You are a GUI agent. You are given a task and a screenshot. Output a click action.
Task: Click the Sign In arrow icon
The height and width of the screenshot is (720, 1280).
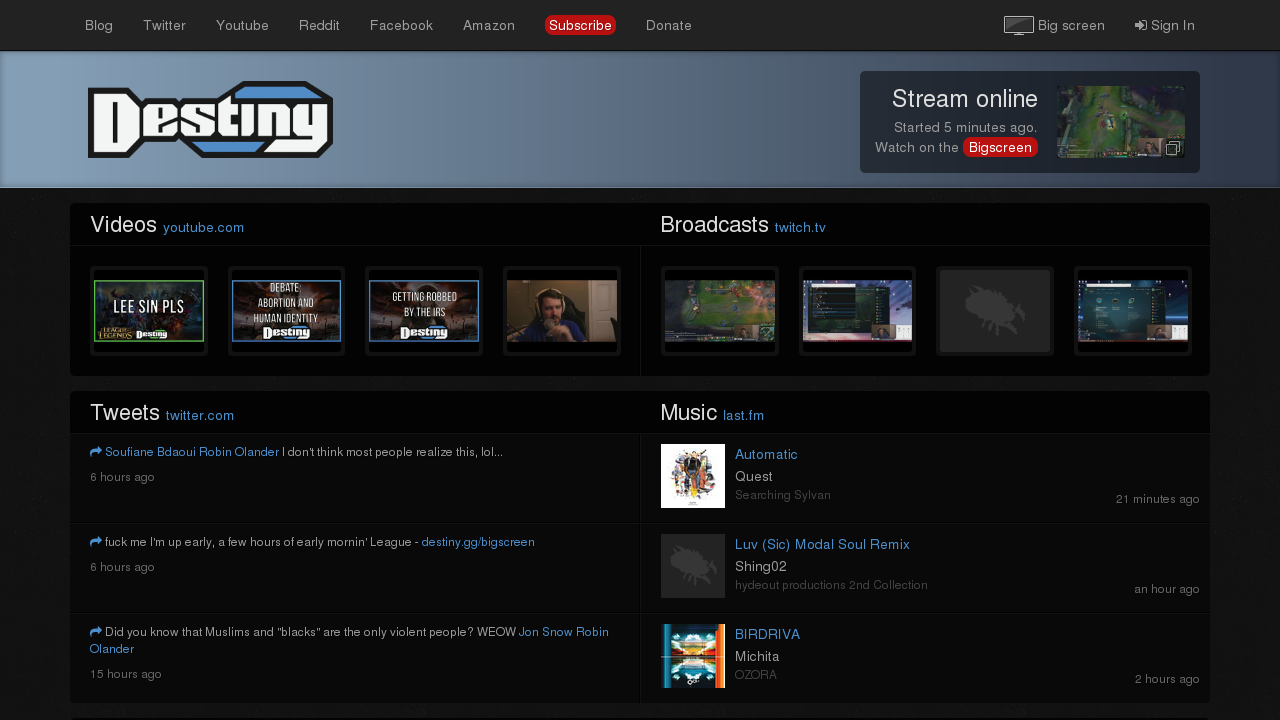[x=1141, y=26]
